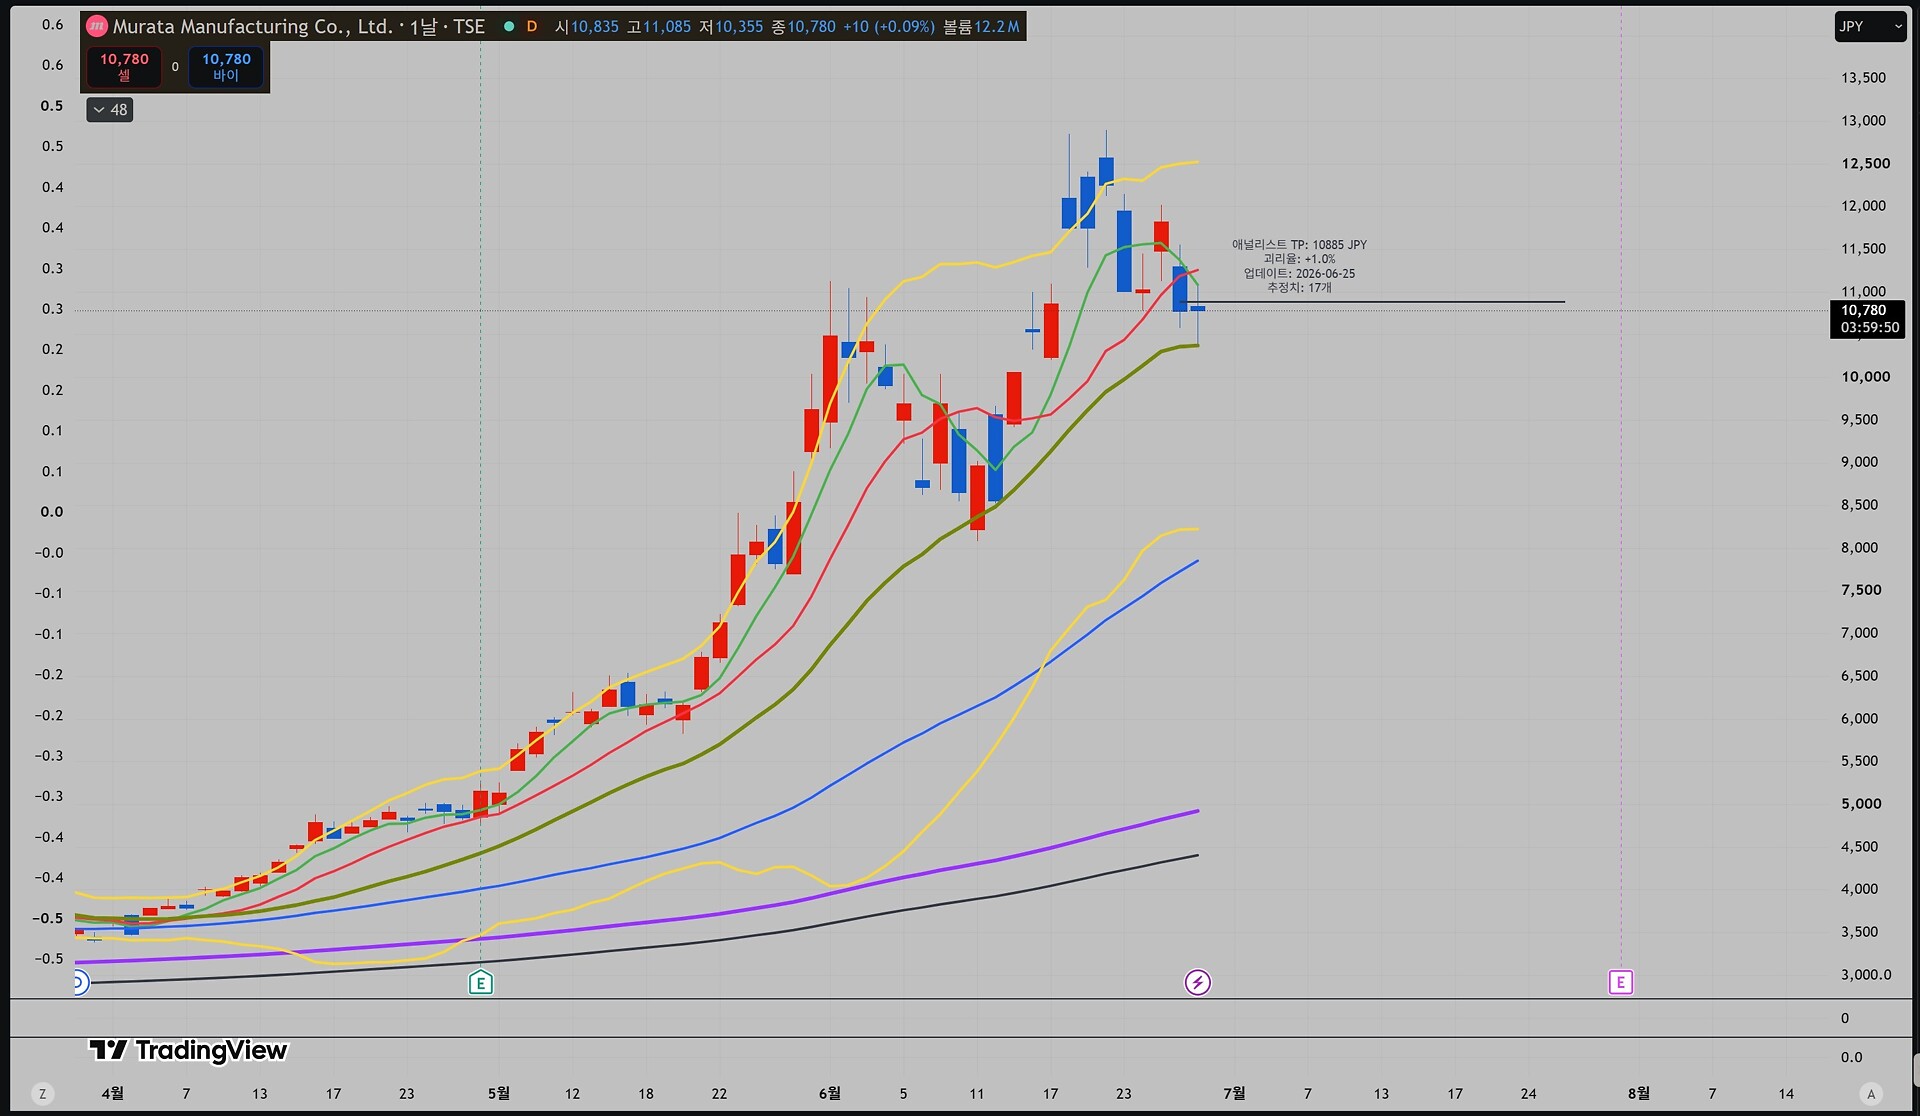The image size is (1920, 1116).
Task: Click the 6월 date label on time axis
Action: (x=829, y=1094)
